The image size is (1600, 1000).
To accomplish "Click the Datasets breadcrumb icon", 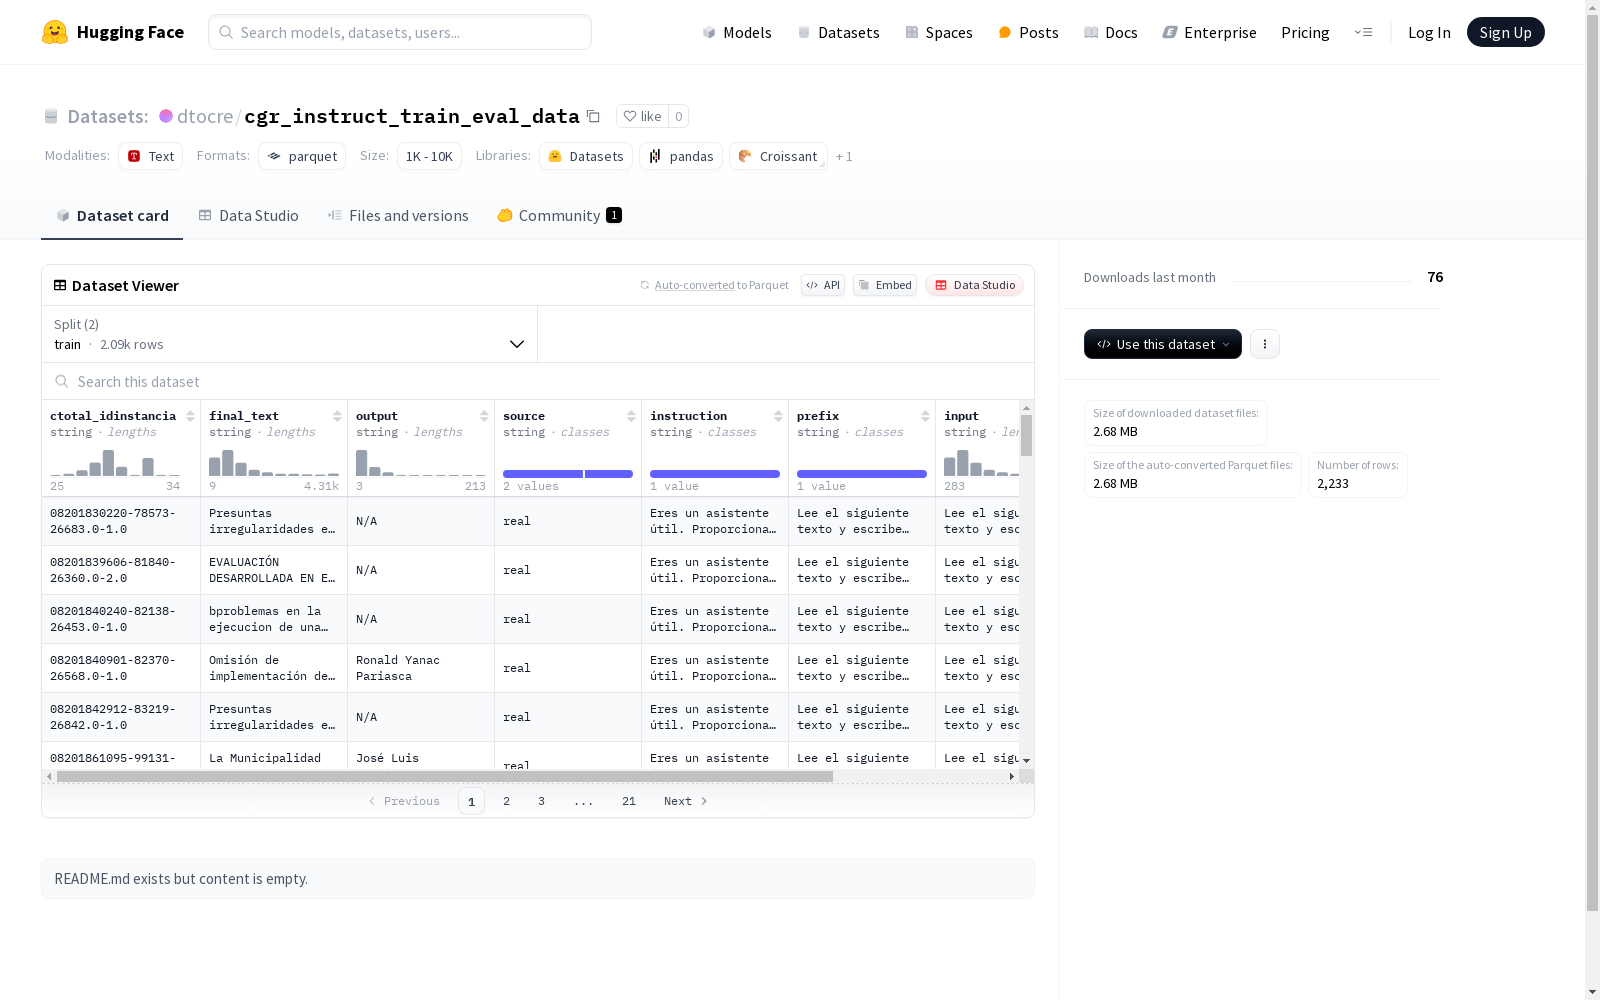I will (51, 116).
